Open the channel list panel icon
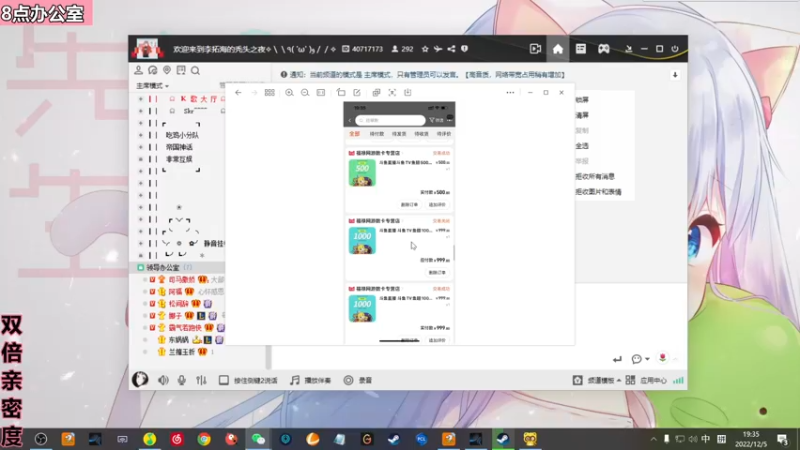This screenshot has height=450, width=800. point(581,49)
